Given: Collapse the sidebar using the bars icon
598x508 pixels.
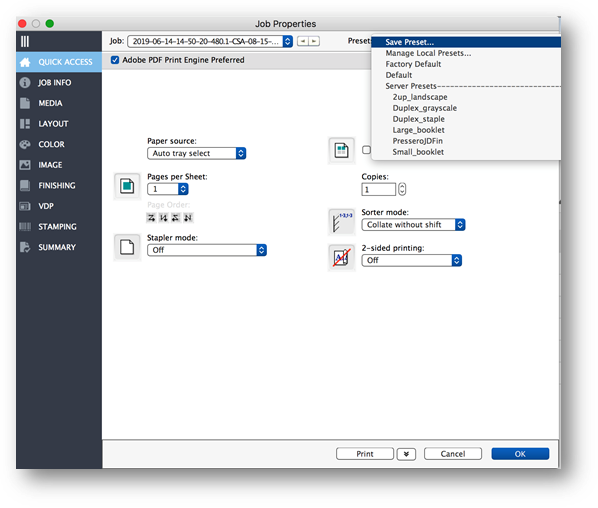Looking at the screenshot, I should [x=25, y=41].
